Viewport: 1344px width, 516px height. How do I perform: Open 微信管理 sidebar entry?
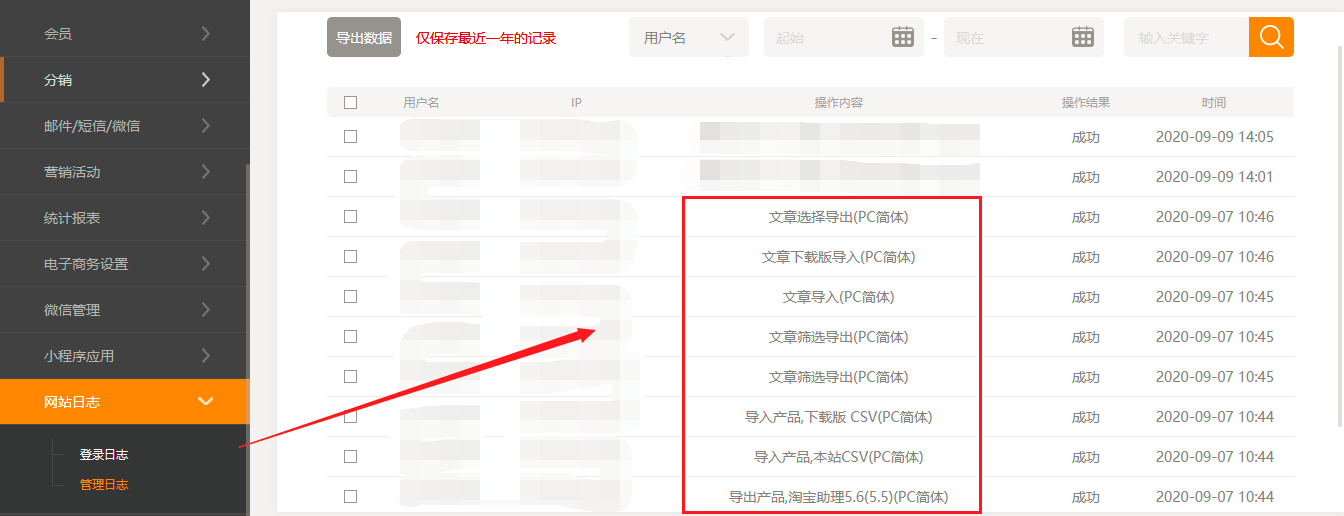pyautogui.click(x=124, y=310)
